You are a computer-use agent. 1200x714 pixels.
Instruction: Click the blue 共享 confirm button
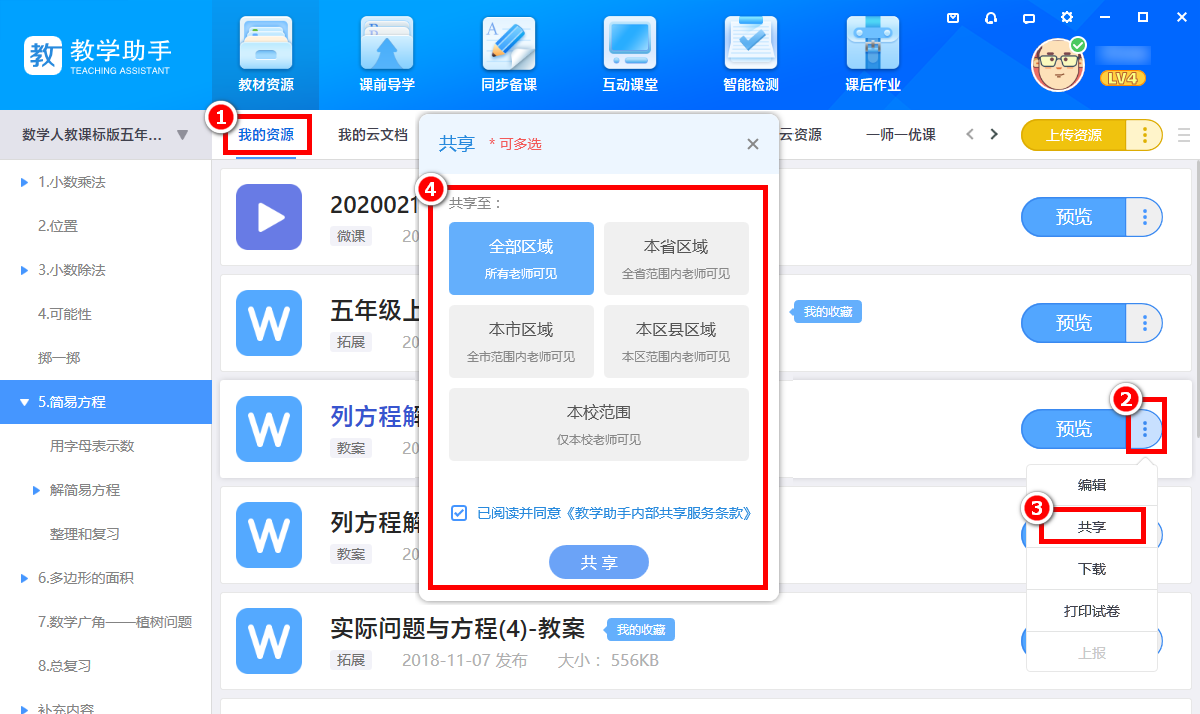(x=598, y=562)
